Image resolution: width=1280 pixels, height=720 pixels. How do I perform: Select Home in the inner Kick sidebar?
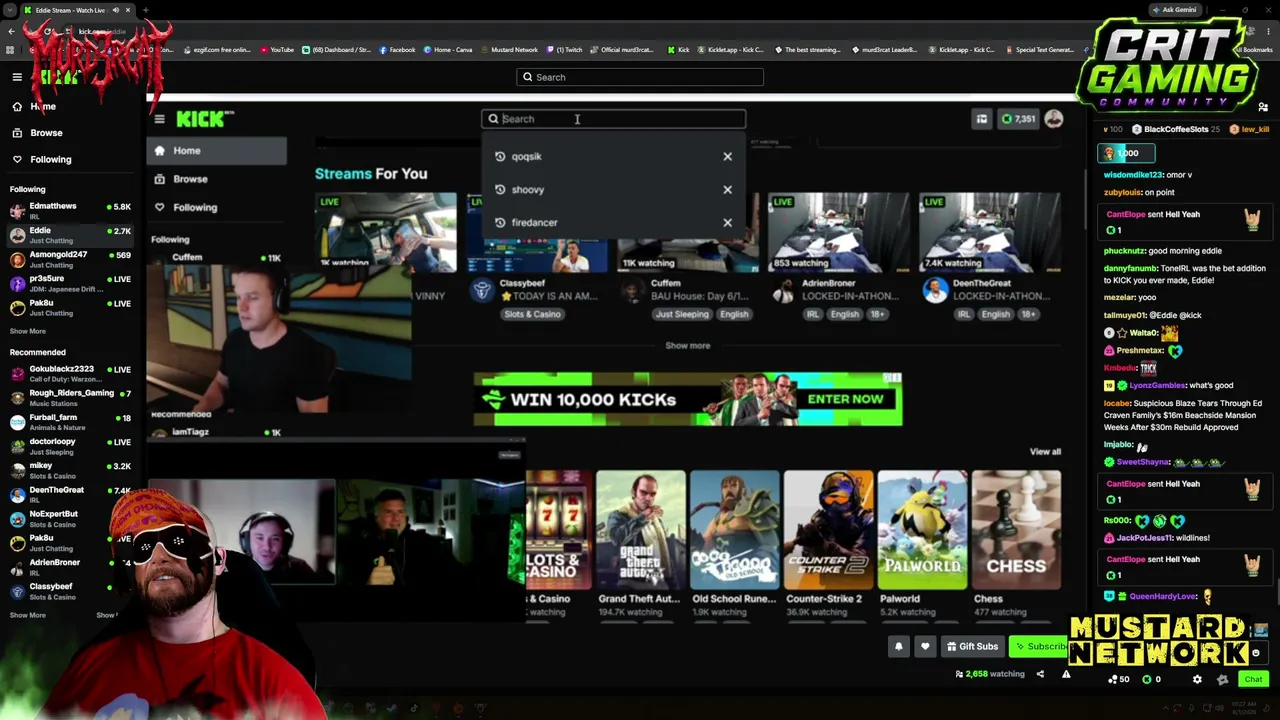(x=217, y=151)
